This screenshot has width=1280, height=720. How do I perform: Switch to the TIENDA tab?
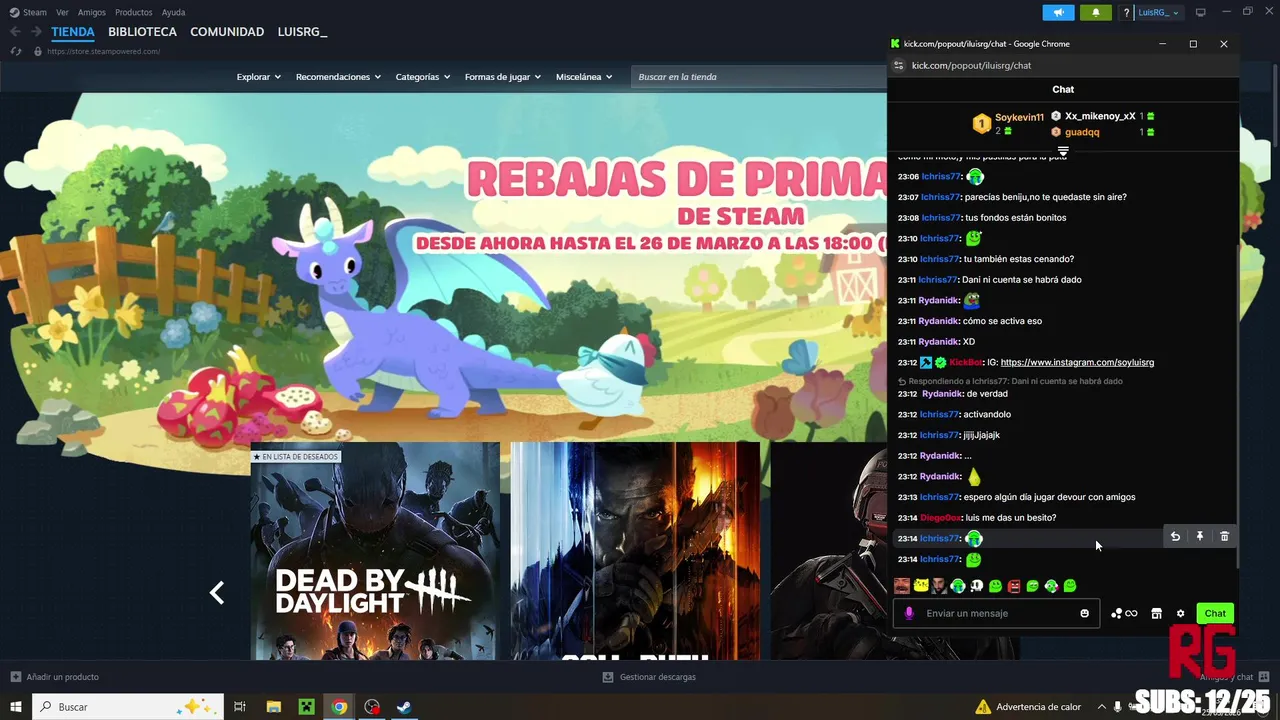coord(73,32)
